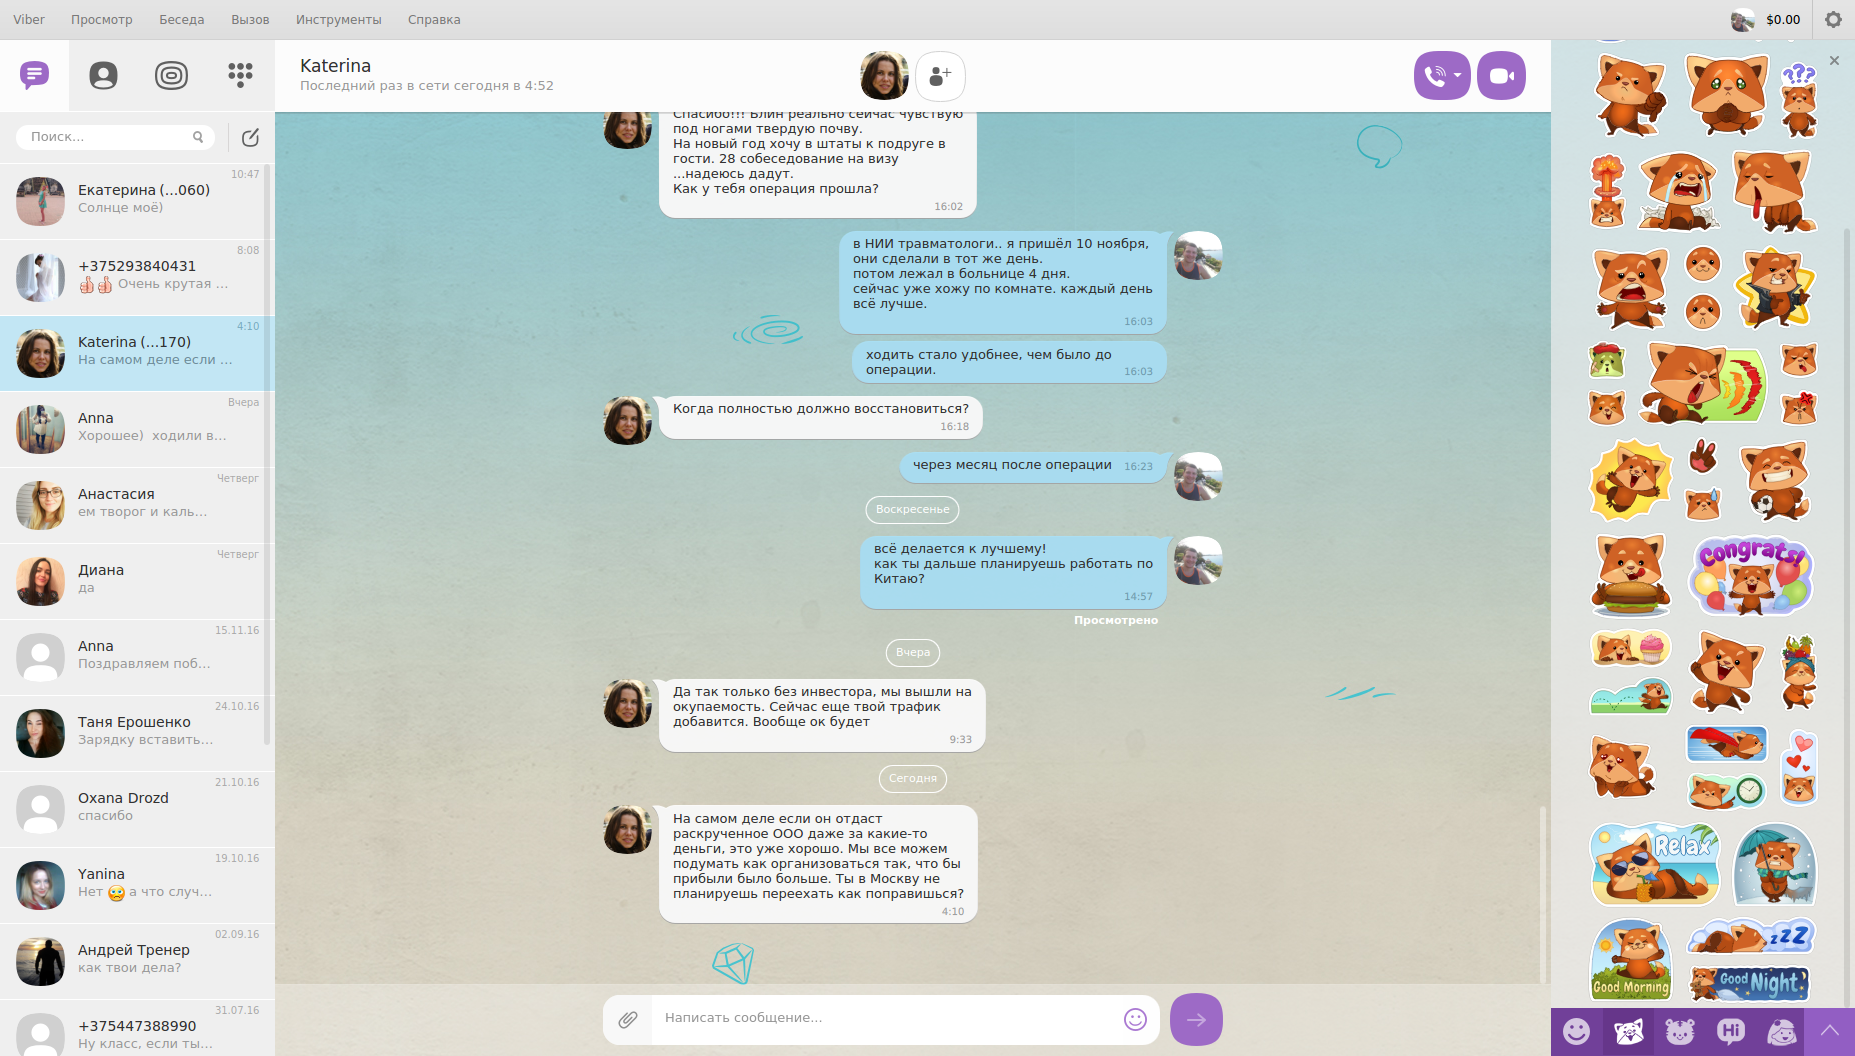Viewport: 1855px width, 1056px height.
Task: Open the Viber menu
Action: (x=29, y=19)
